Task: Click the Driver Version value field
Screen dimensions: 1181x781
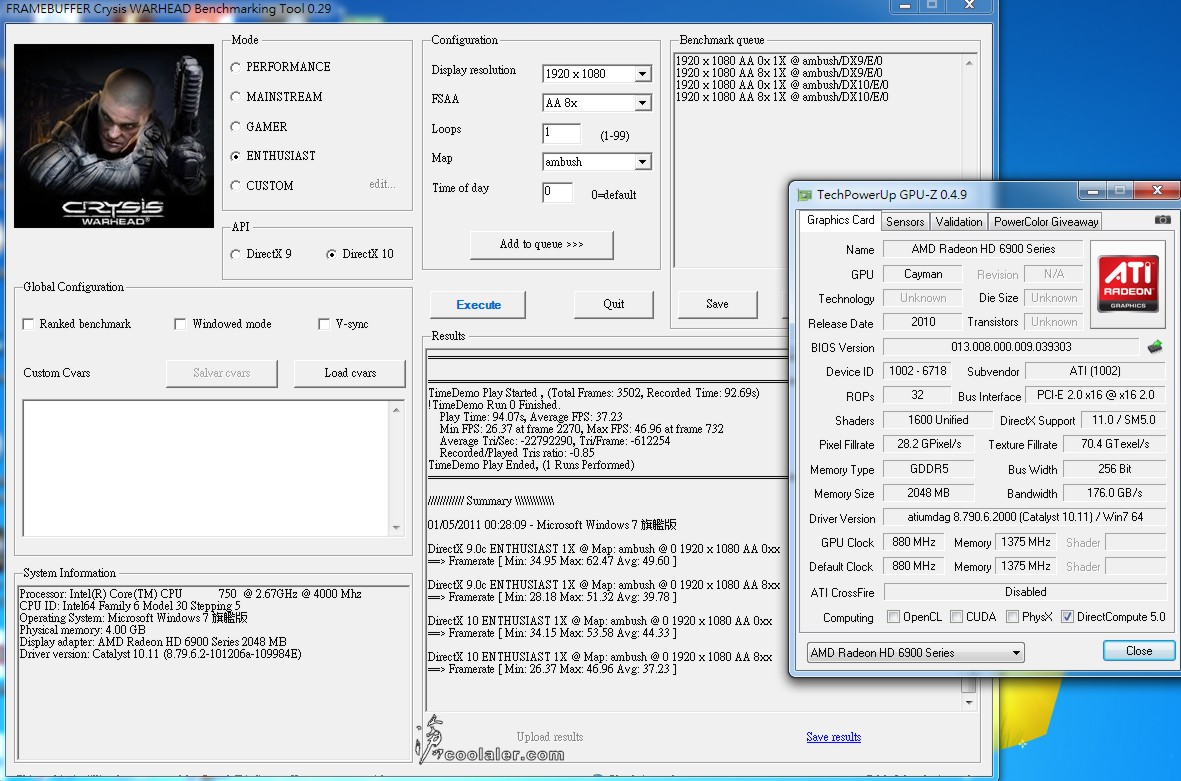Action: (1024, 517)
